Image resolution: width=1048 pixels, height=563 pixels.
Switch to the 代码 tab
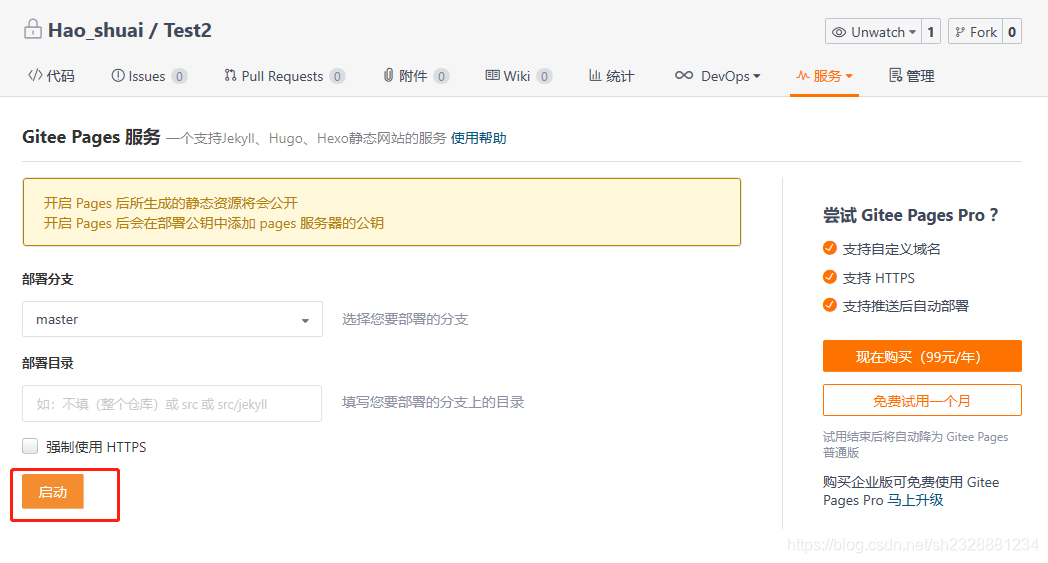pyautogui.click(x=51, y=76)
